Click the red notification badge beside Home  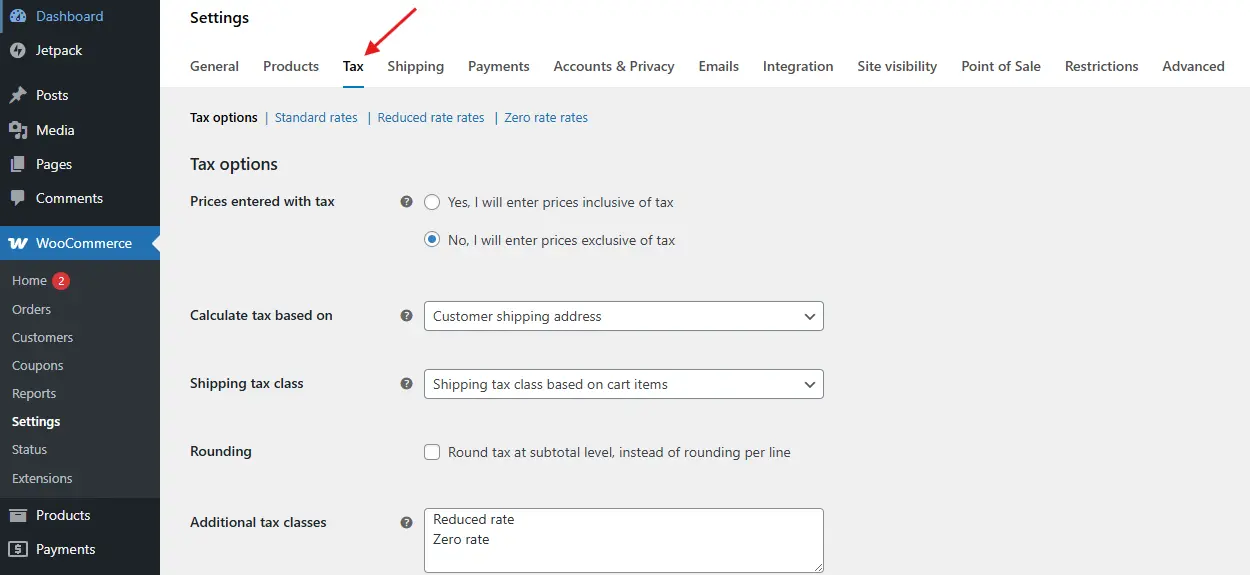[61, 281]
